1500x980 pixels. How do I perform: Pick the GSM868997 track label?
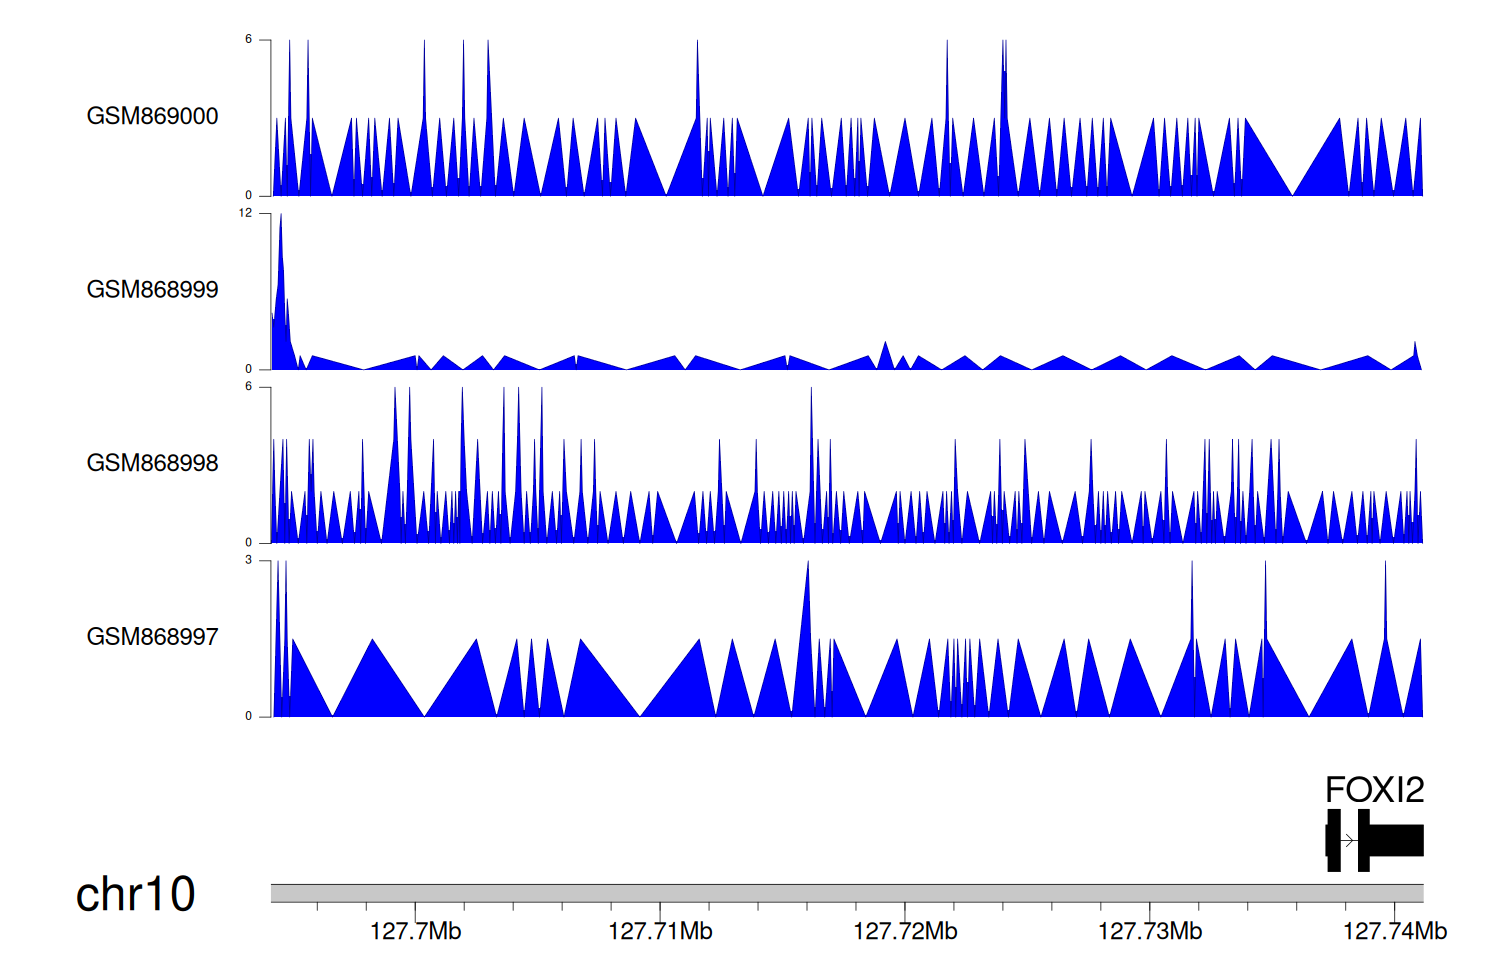(x=152, y=637)
